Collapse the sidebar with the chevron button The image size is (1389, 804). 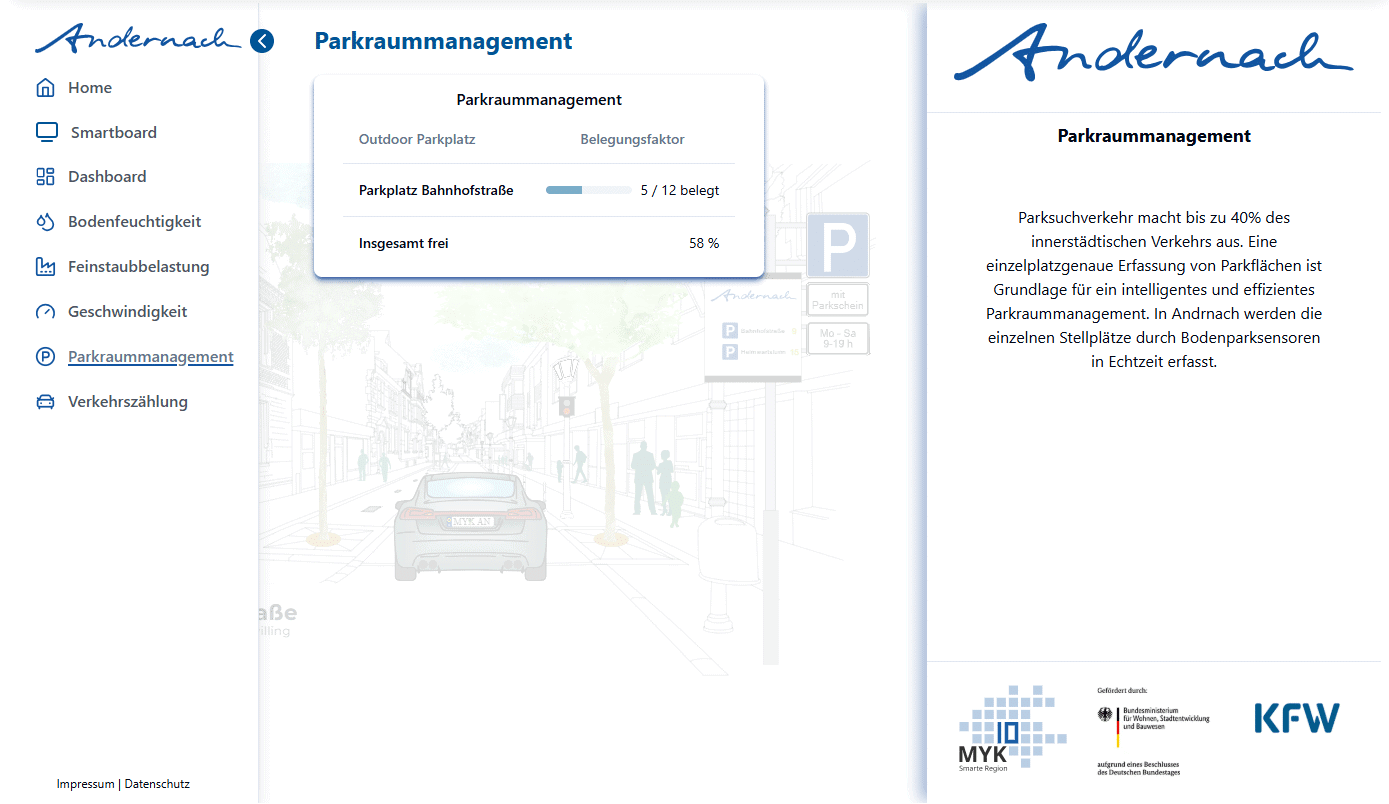[262, 41]
